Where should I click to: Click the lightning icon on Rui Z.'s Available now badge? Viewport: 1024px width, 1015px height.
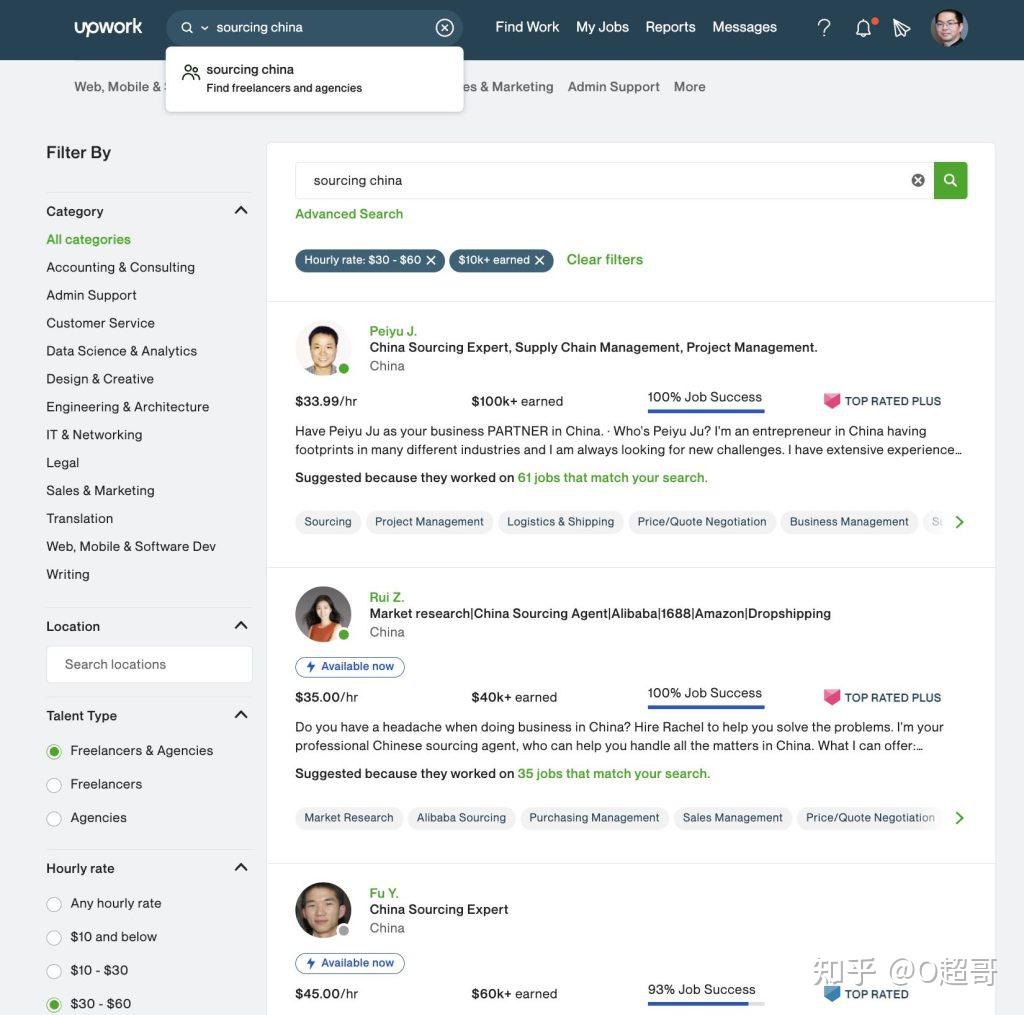312,666
